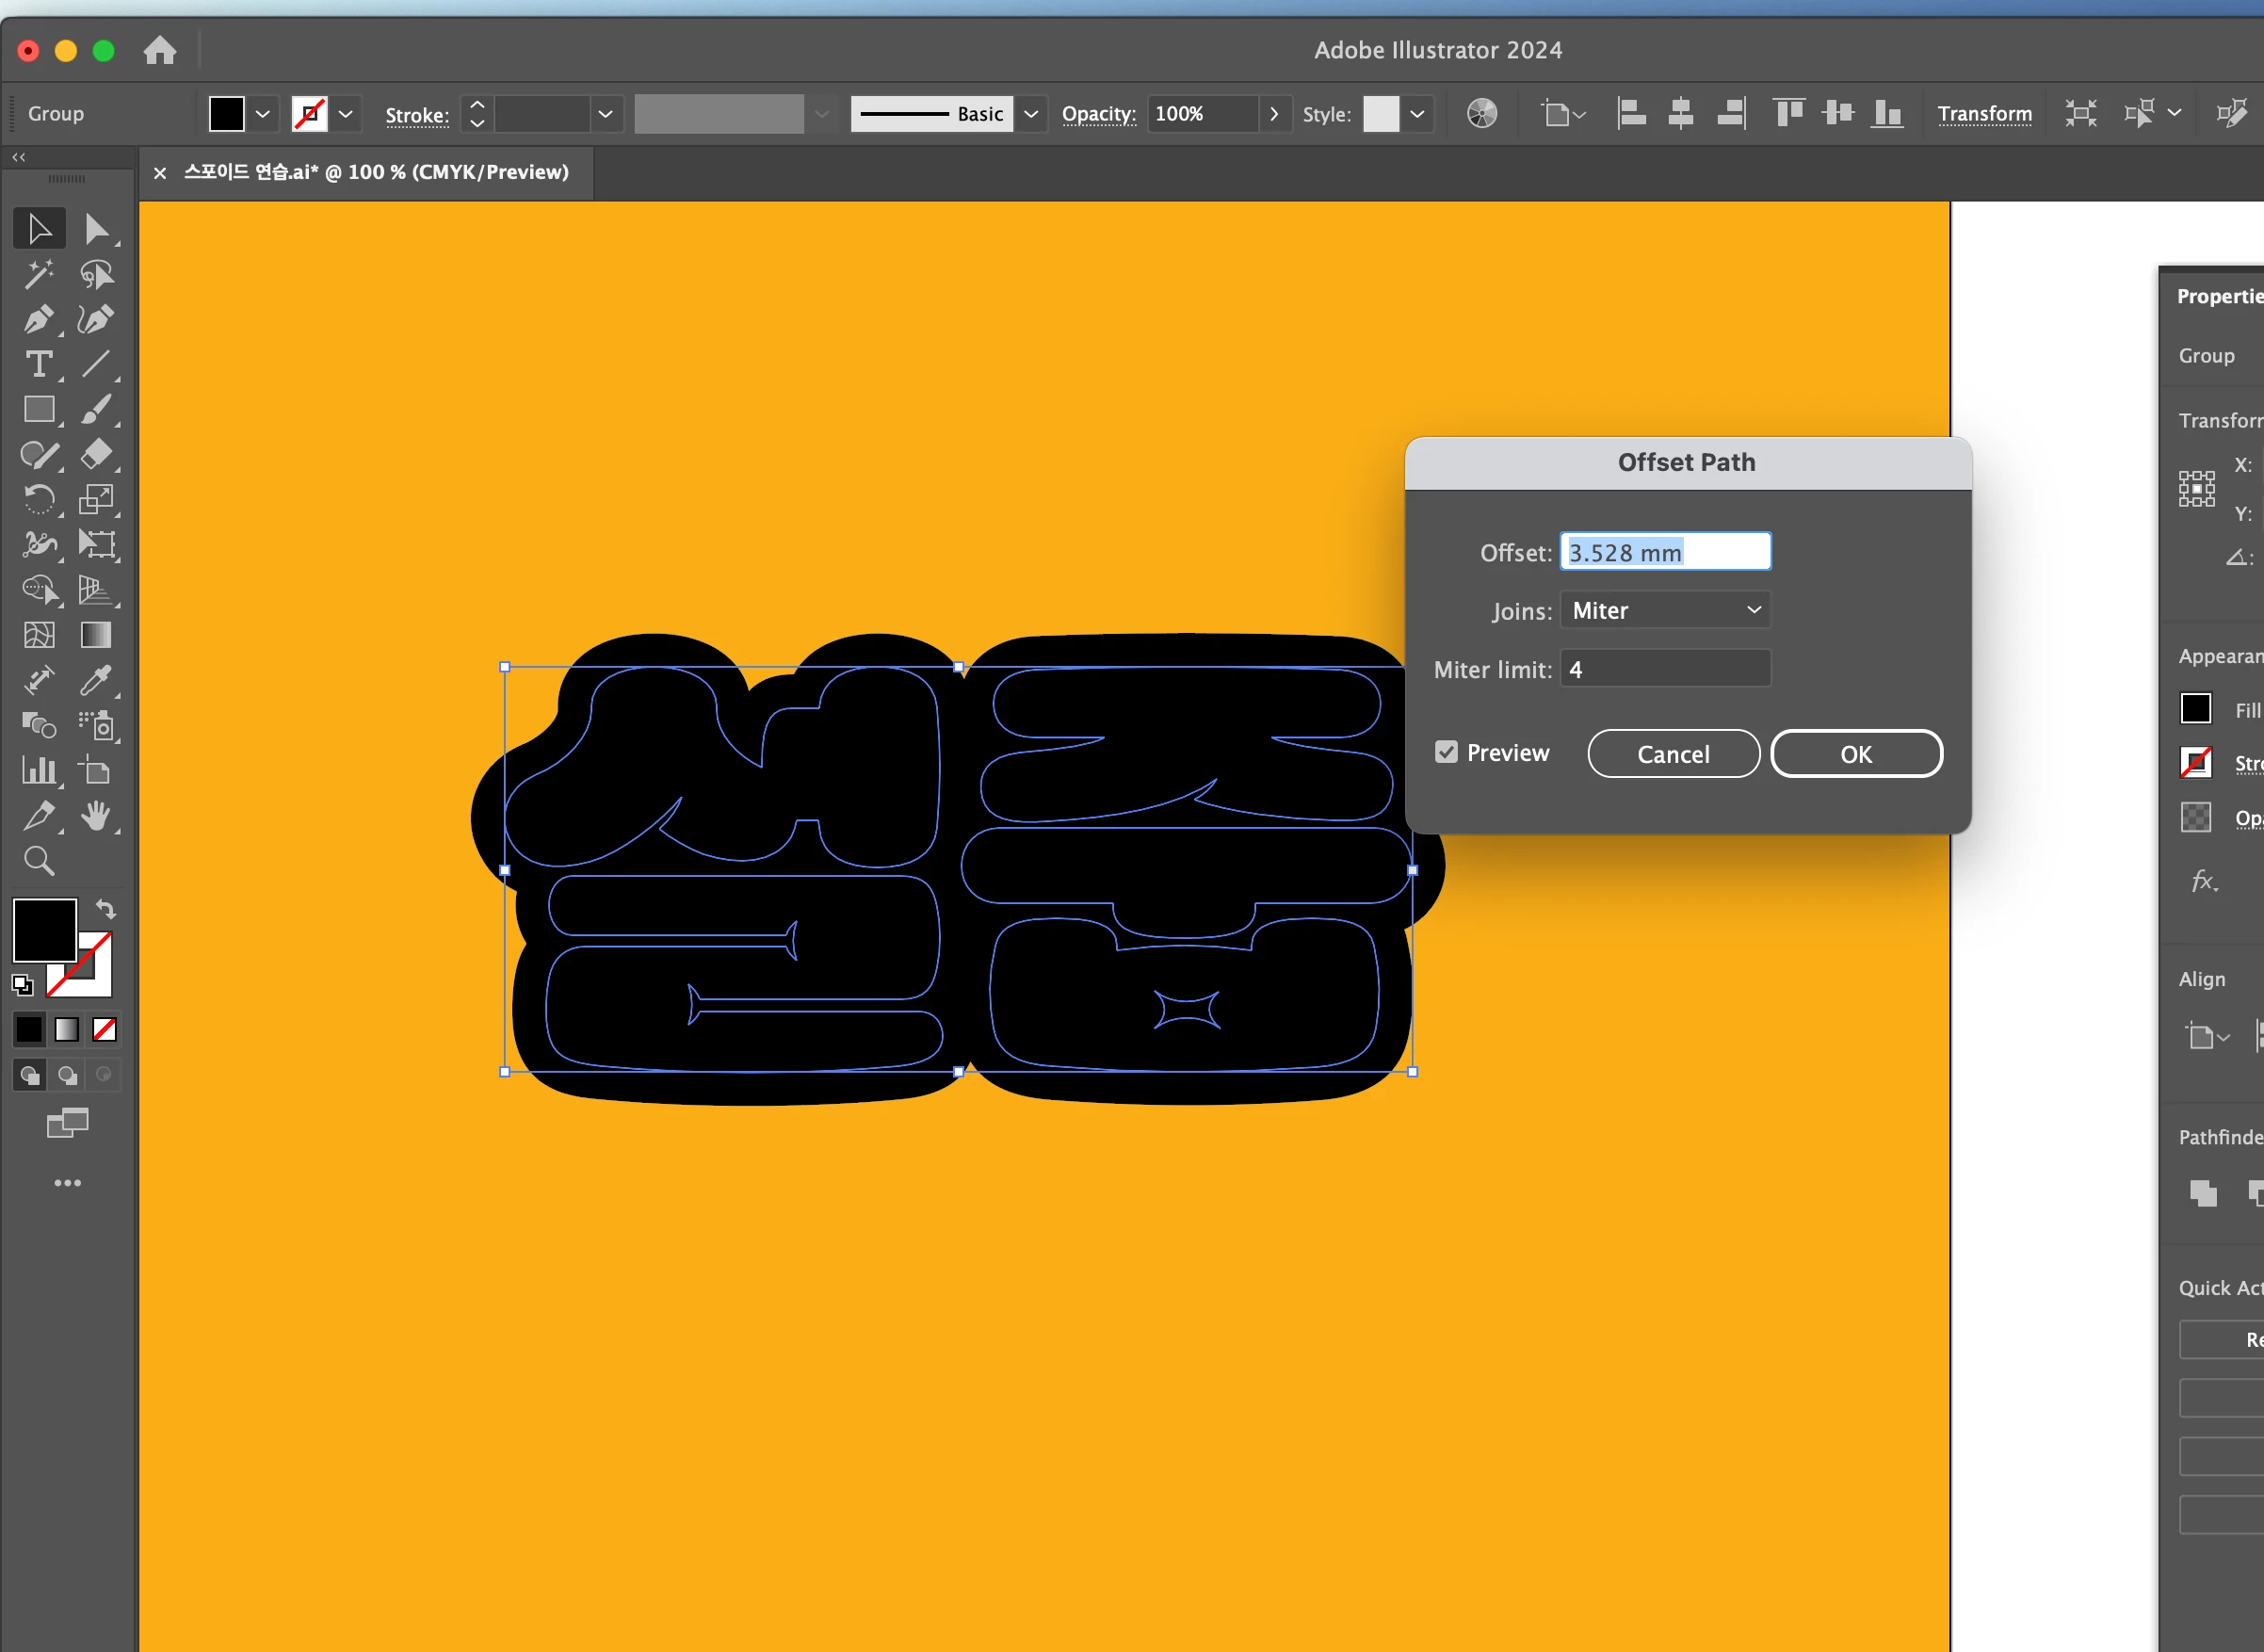Open the Joins dropdown

tap(1665, 610)
